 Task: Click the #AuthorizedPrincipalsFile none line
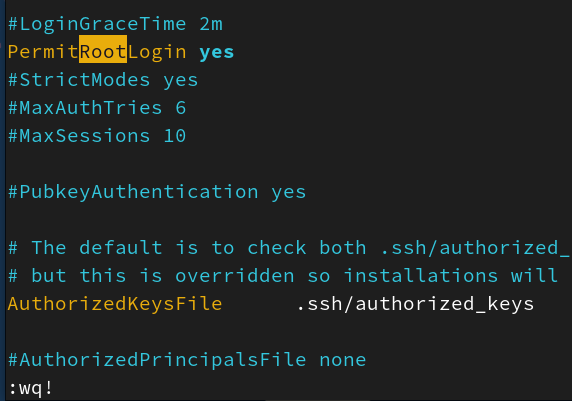[187, 360]
